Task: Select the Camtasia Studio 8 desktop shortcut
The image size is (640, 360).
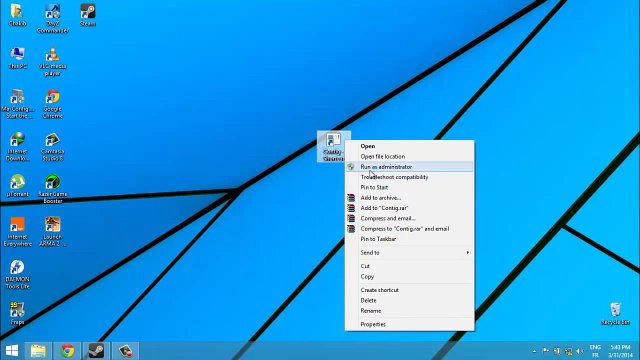Action: pyautogui.click(x=53, y=147)
